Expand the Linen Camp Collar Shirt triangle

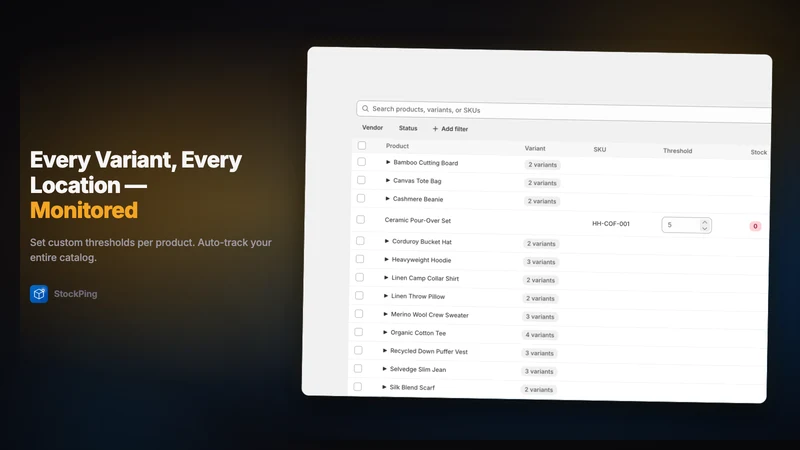coord(386,278)
